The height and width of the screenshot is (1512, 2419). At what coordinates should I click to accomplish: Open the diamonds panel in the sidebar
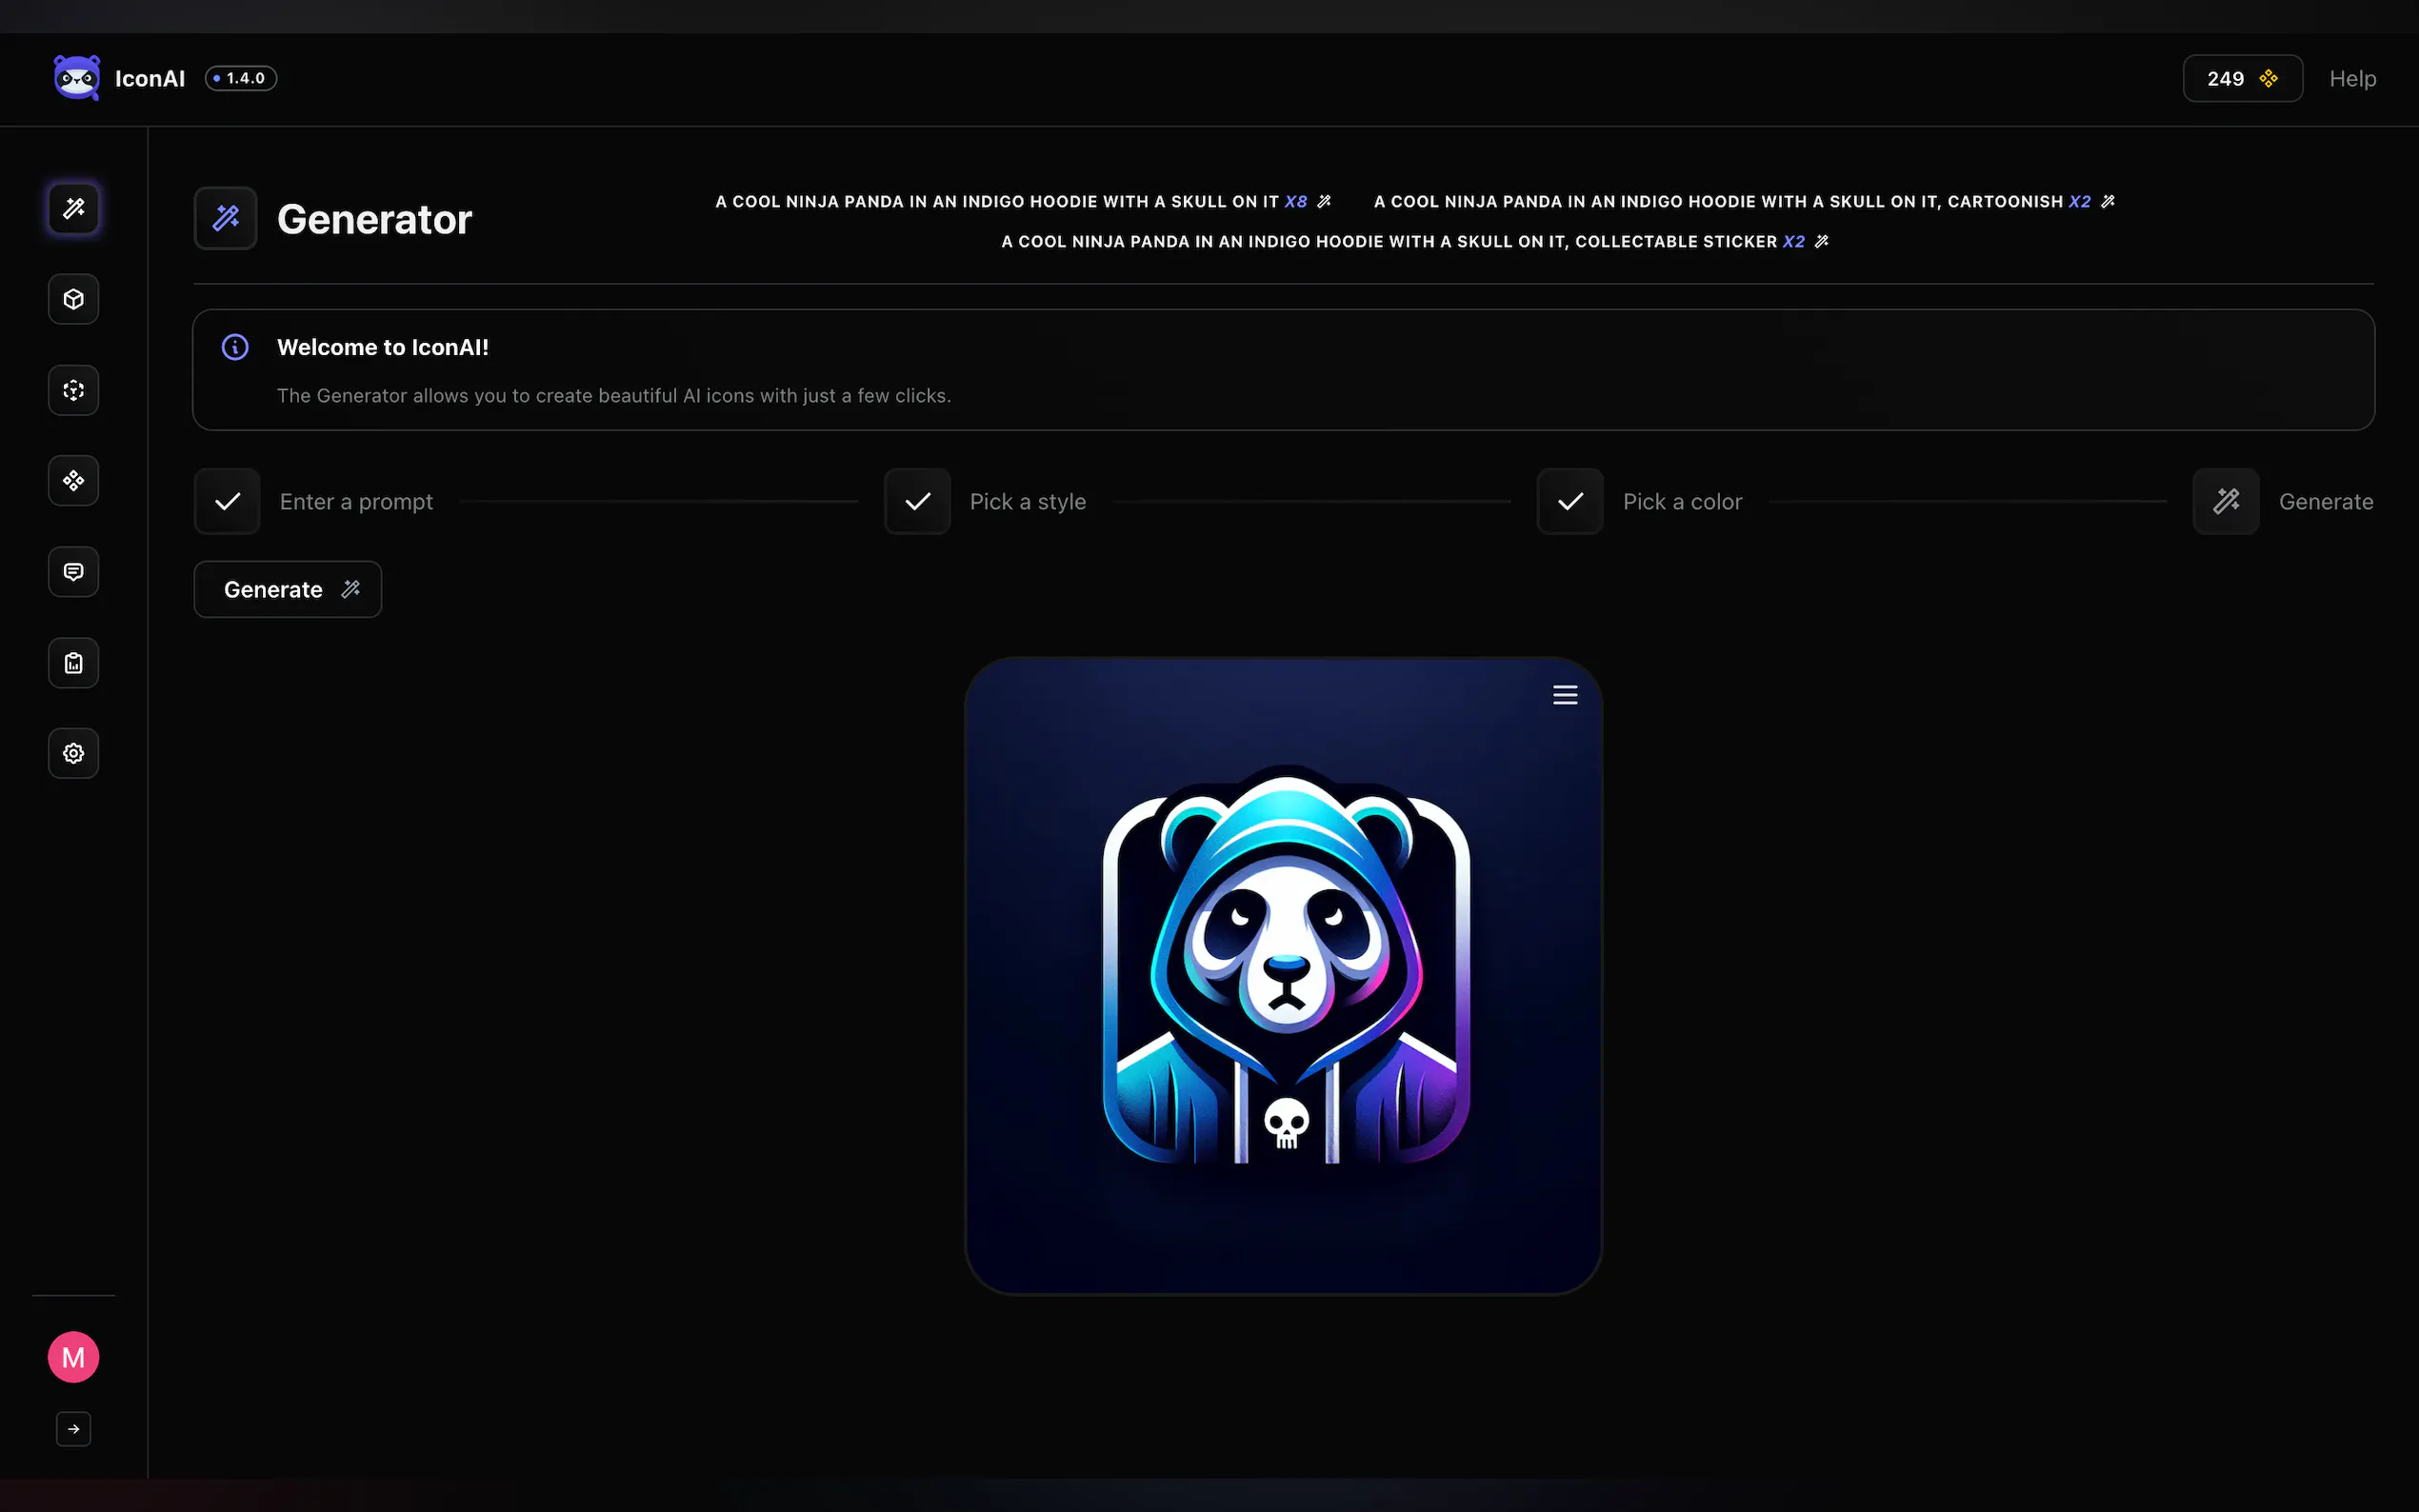pyautogui.click(x=72, y=480)
